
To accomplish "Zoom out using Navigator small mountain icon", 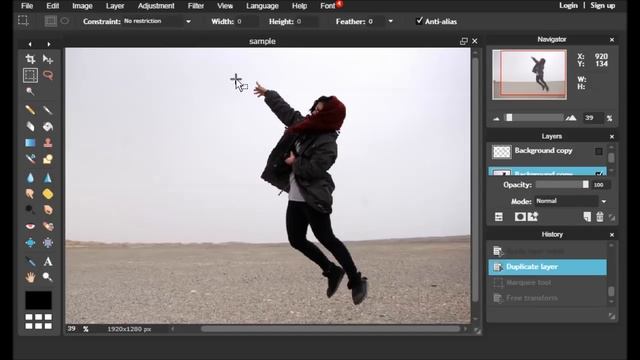I will point(496,118).
